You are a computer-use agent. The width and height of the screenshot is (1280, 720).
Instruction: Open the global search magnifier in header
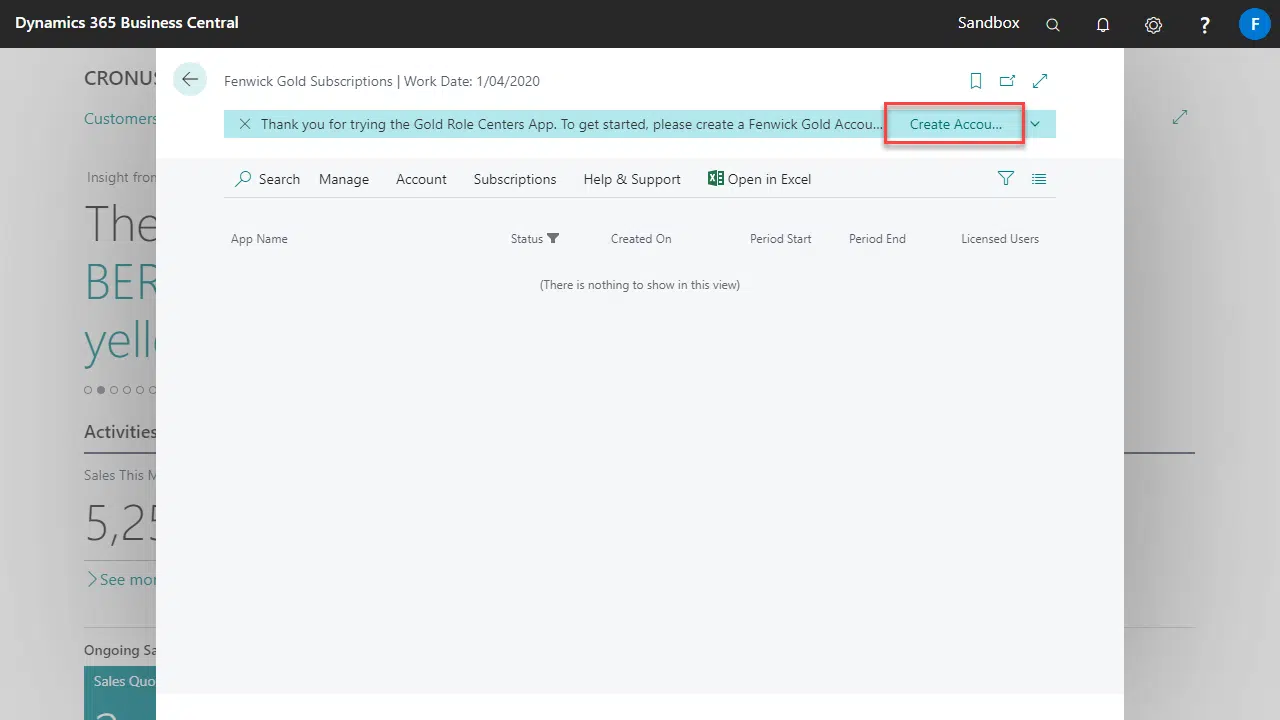pyautogui.click(x=1053, y=25)
